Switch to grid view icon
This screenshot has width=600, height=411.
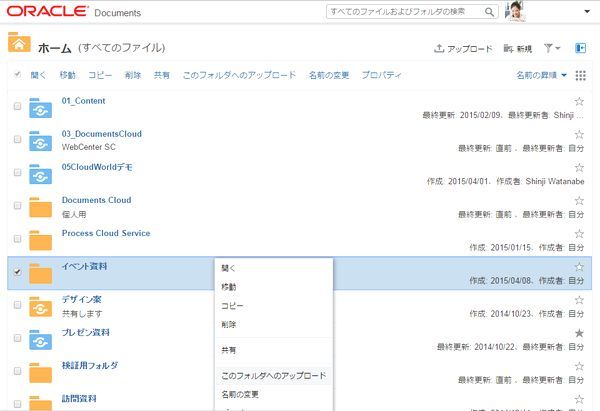(580, 75)
